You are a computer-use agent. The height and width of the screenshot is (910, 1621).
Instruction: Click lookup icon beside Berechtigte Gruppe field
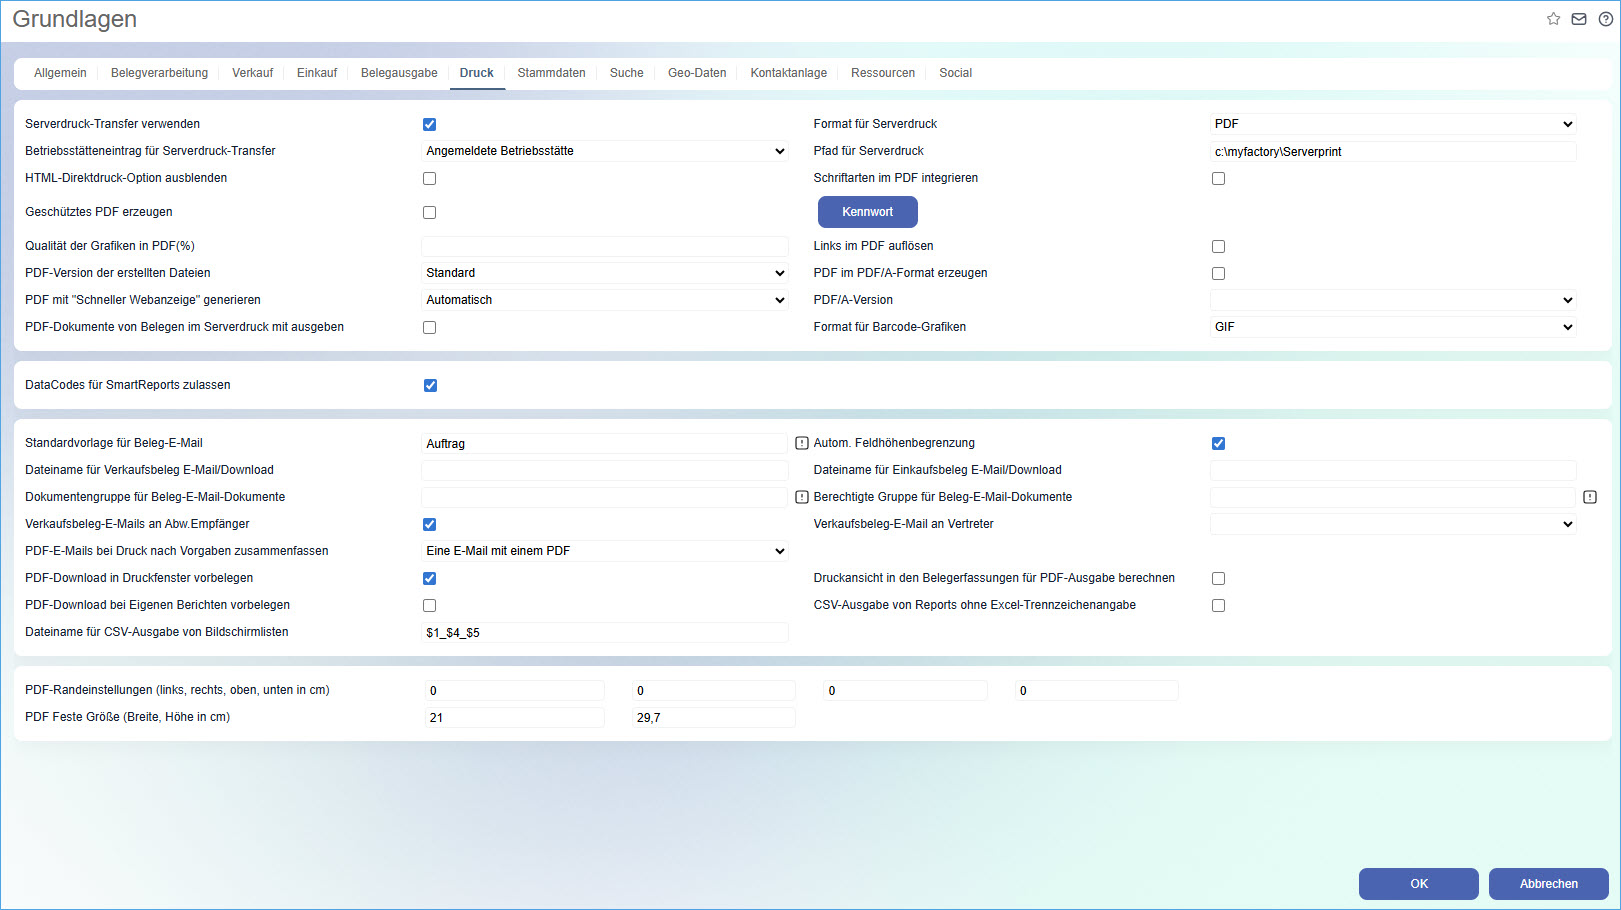coord(1590,497)
